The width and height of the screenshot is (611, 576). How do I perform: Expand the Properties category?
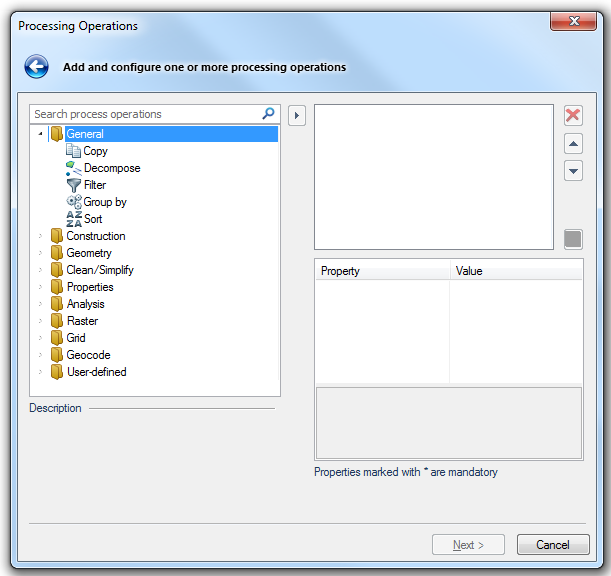pos(40,287)
